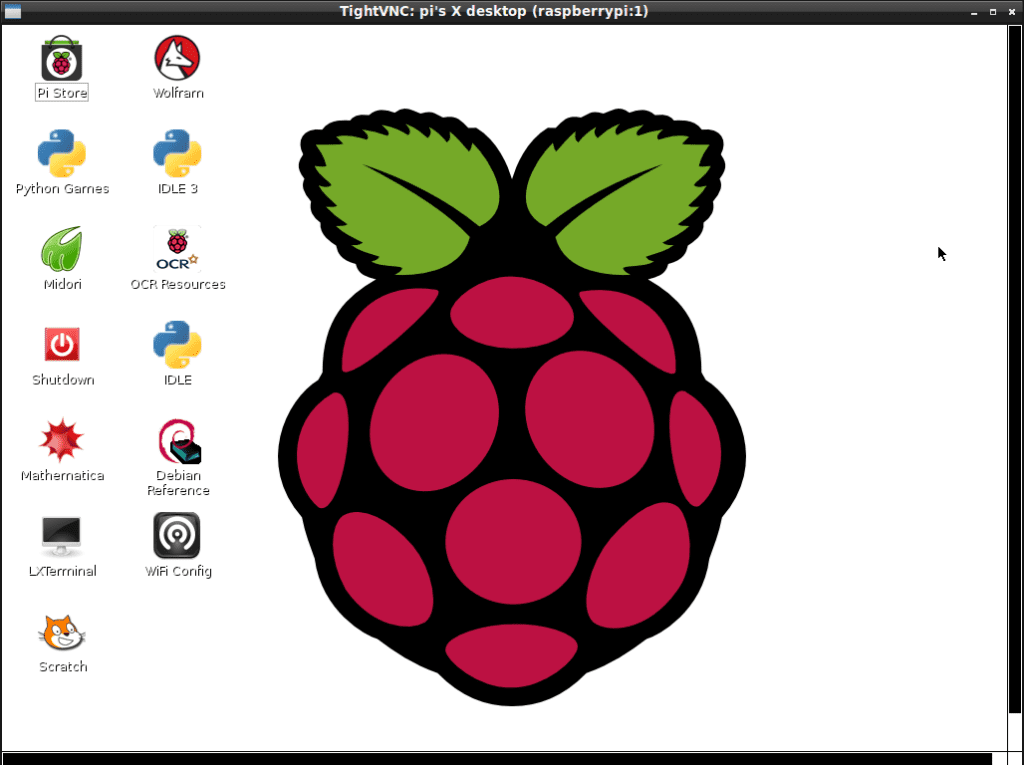Open Python Games
Screen dimensions: 1024x765
[61, 155]
